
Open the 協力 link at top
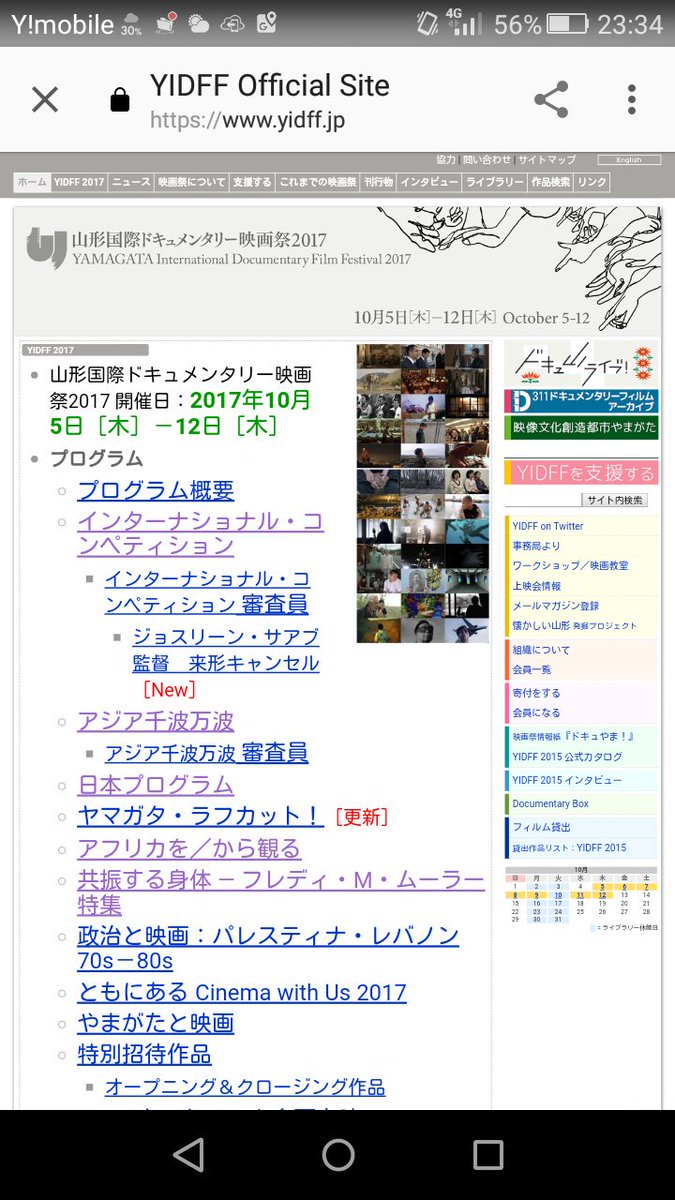[446, 160]
